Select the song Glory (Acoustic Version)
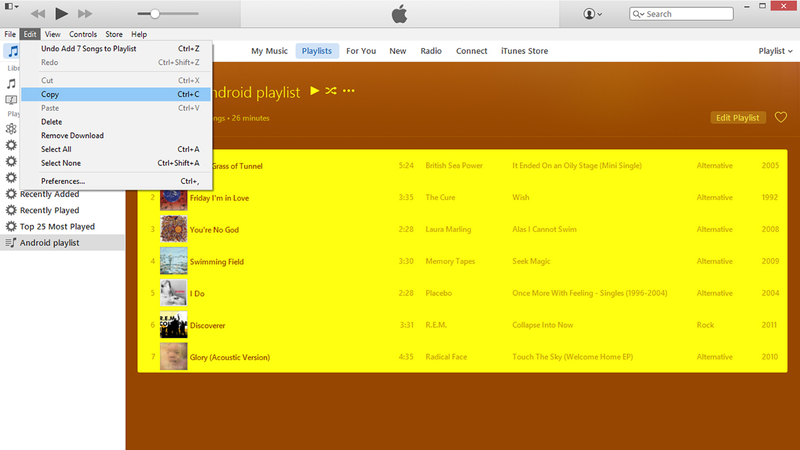This screenshot has height=450, width=800. pos(230,357)
